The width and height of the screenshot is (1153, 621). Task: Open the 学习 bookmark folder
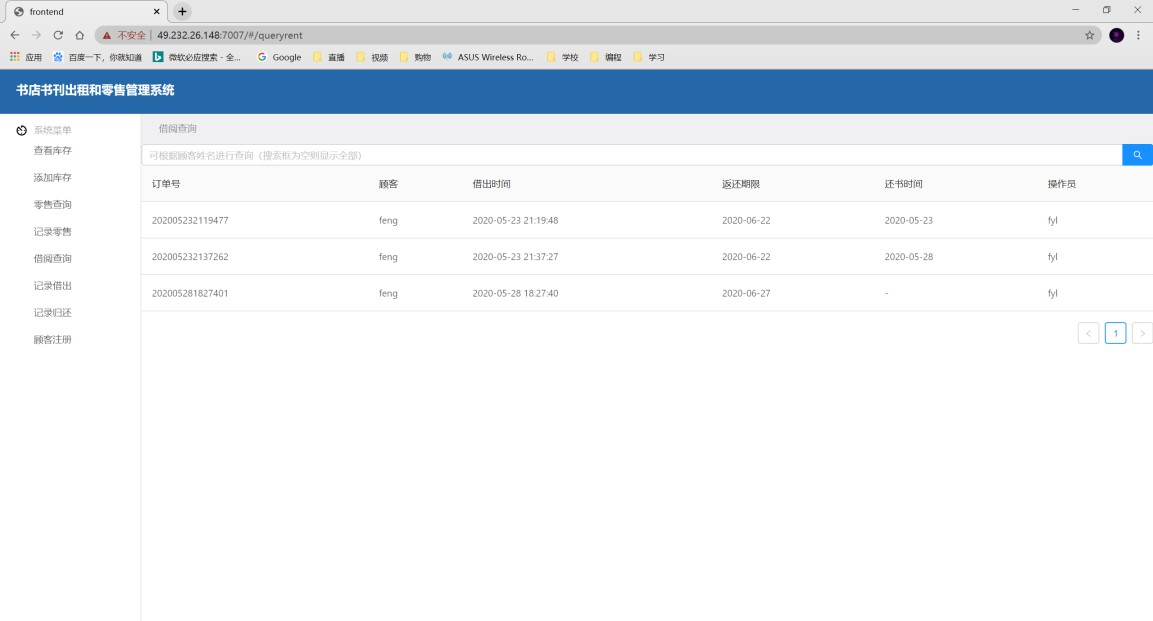(649, 57)
